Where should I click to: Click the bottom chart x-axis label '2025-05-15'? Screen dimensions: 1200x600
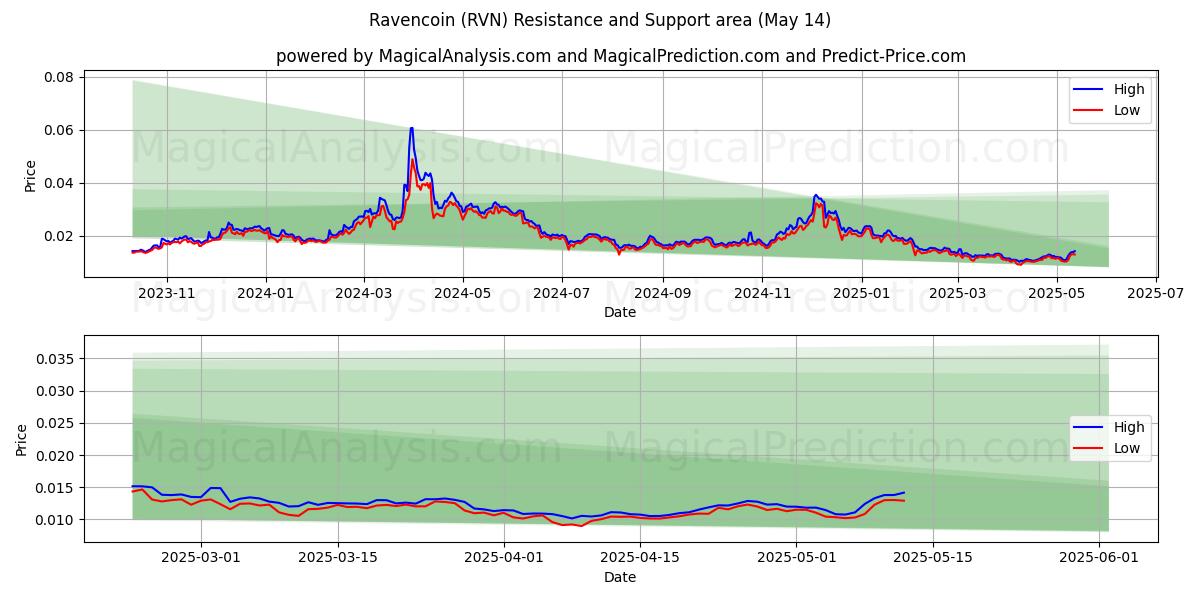click(x=934, y=557)
